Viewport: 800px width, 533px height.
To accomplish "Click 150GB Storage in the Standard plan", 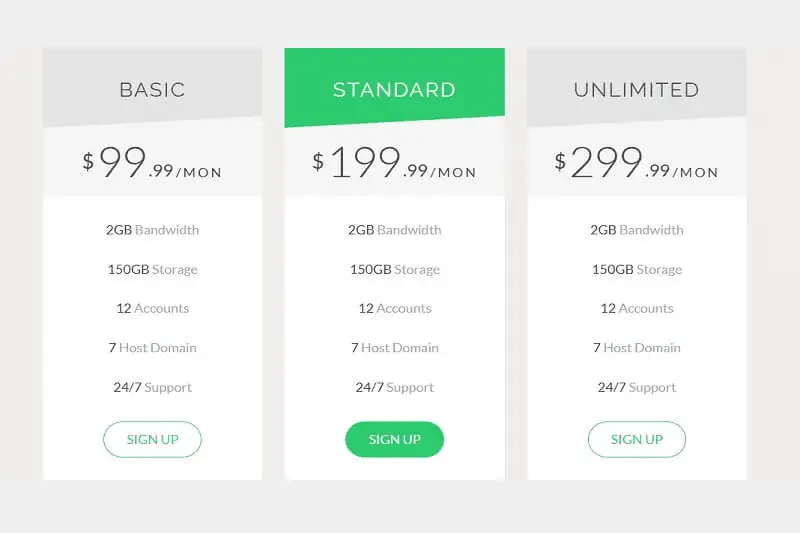I will click(x=394, y=269).
